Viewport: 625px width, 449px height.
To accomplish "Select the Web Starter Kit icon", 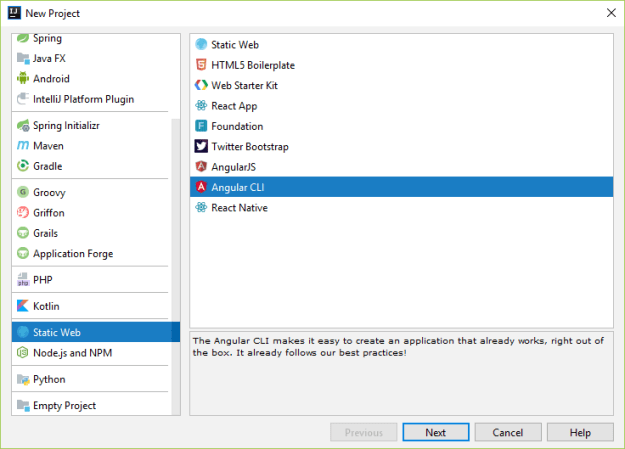I will click(202, 86).
